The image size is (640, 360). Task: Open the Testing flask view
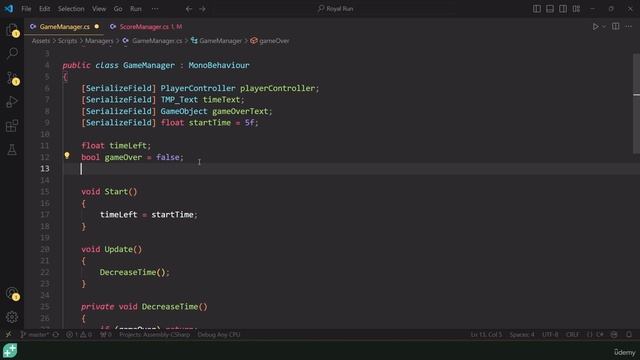point(12,150)
